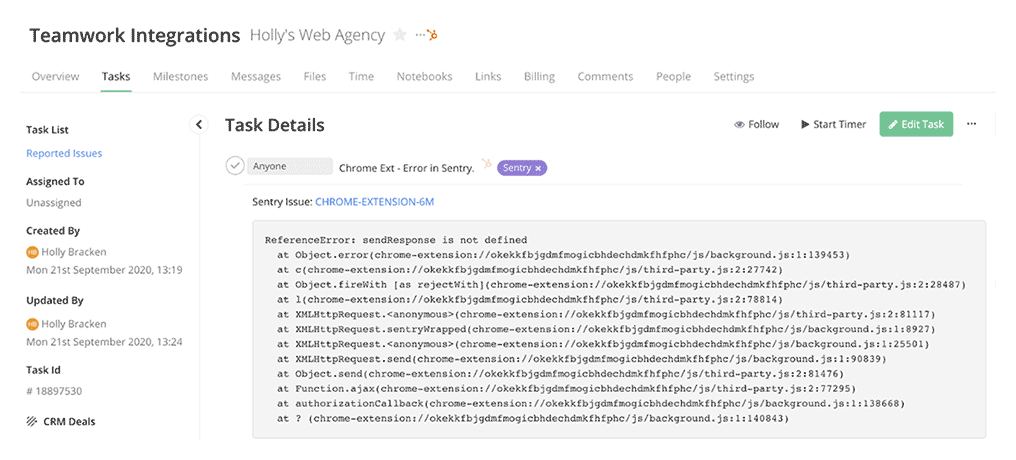Viewport: 1016px width, 460px height.
Task: Collapse the left task info sidebar
Action: 199,125
